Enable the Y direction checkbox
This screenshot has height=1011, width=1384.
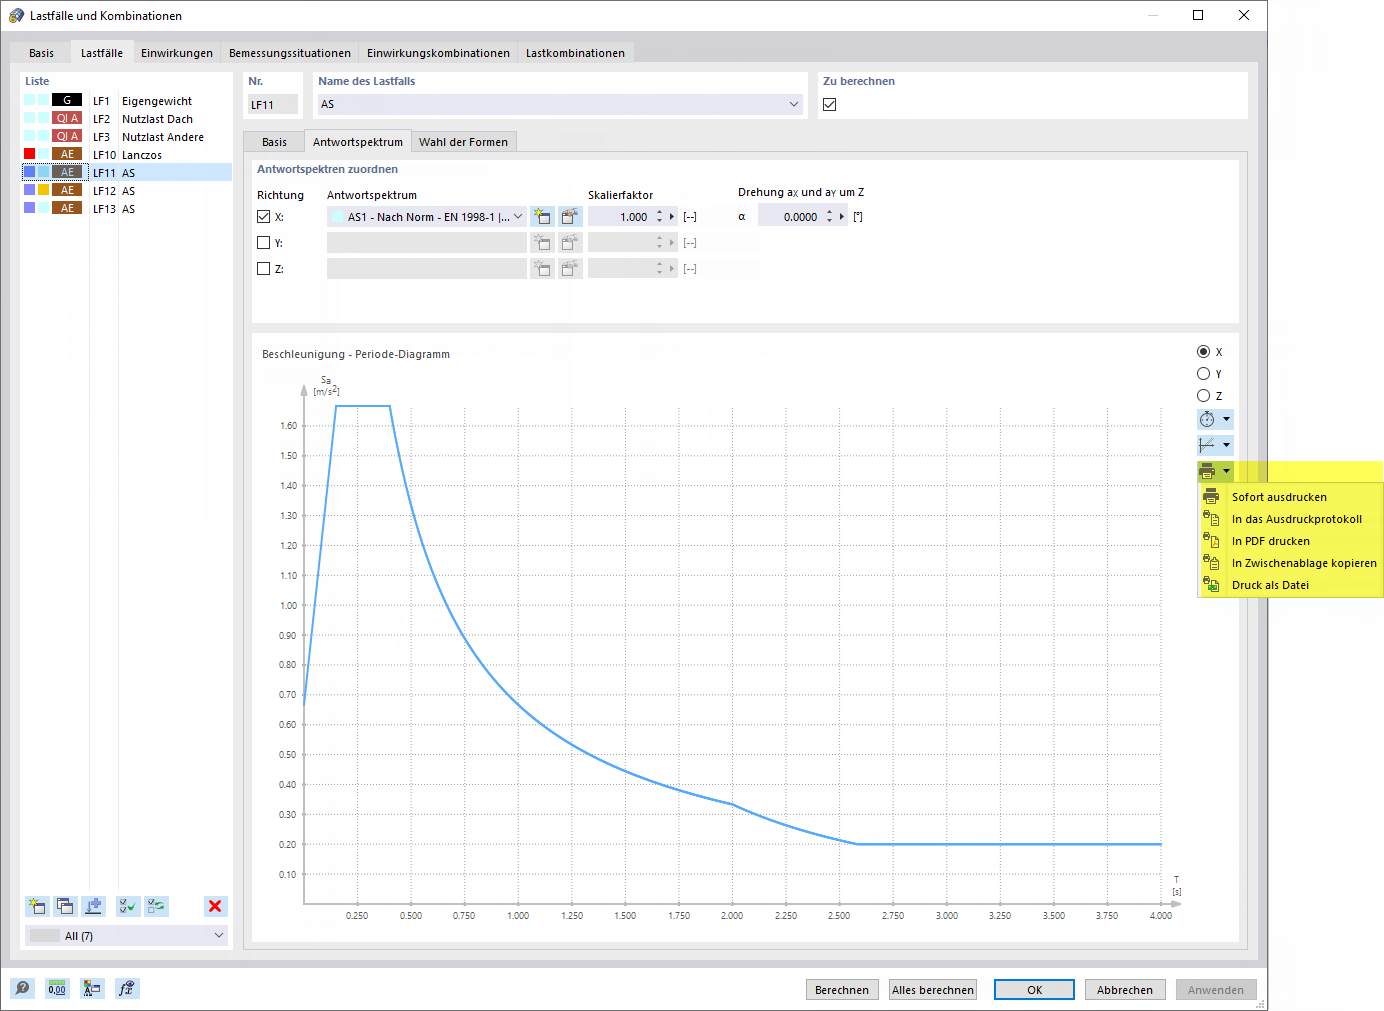coord(264,242)
